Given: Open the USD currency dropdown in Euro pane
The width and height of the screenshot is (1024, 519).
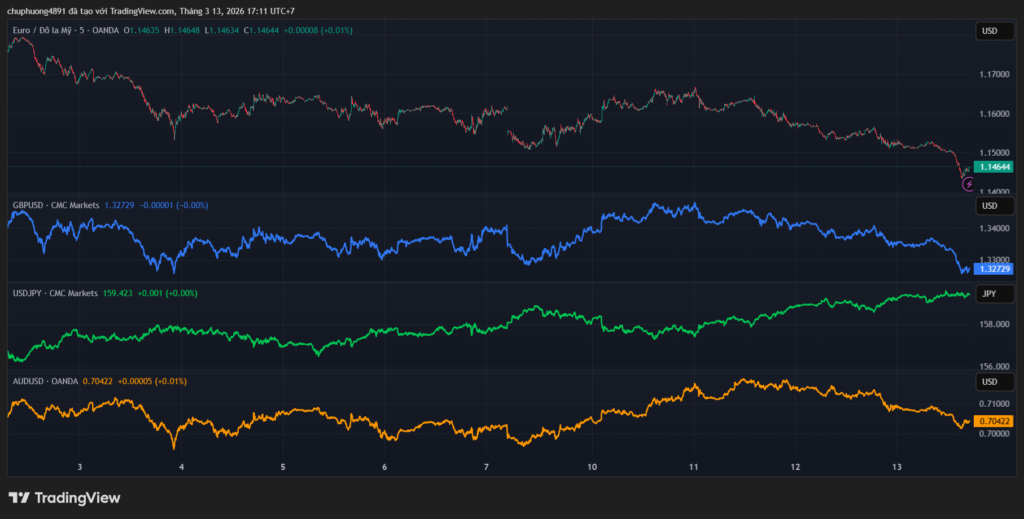Looking at the screenshot, I should 989,31.
